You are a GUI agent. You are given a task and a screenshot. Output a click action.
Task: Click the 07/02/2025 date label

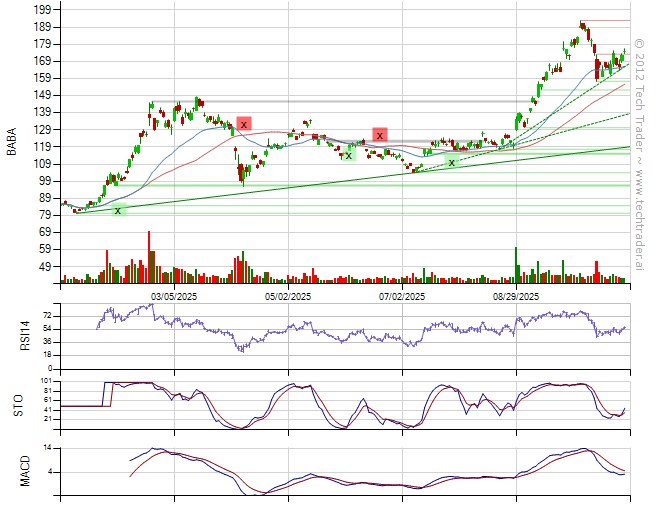[402, 297]
